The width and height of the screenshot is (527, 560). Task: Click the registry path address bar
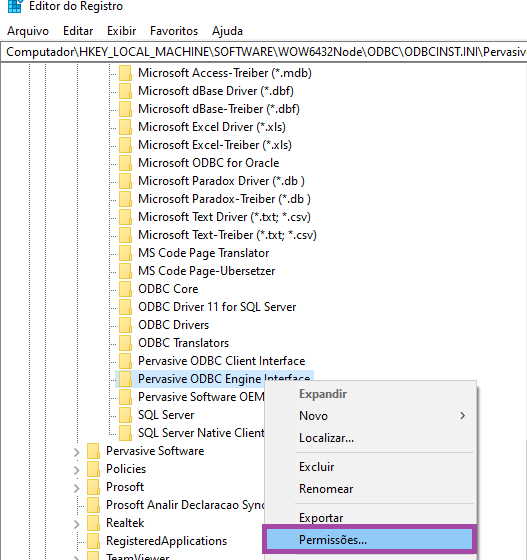[264, 52]
